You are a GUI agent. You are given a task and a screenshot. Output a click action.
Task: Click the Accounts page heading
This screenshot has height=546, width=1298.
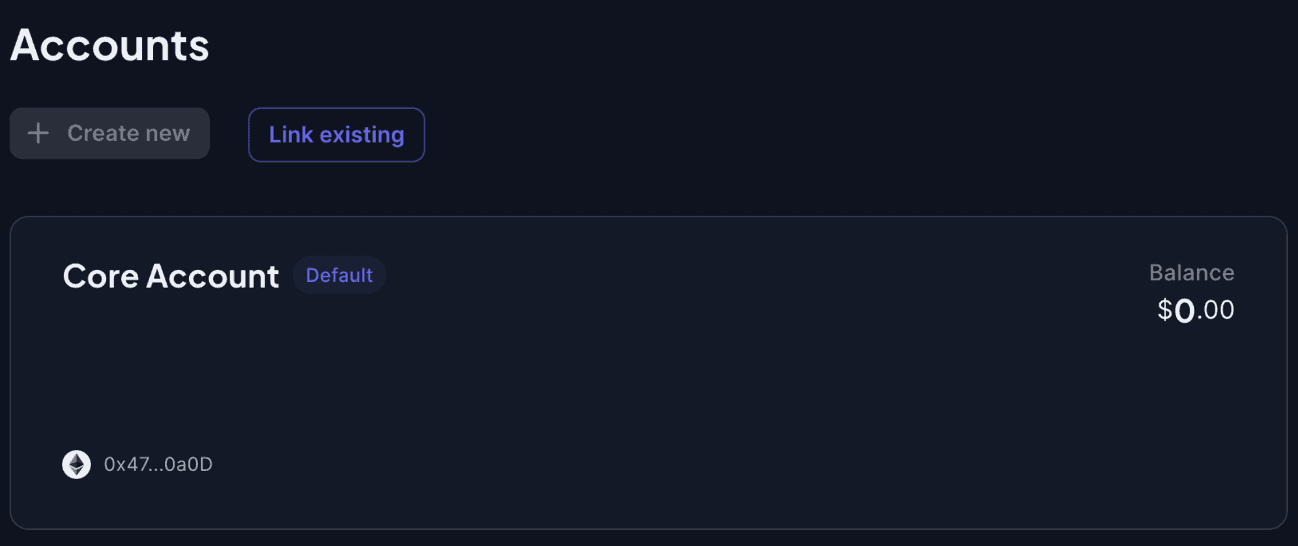point(110,45)
